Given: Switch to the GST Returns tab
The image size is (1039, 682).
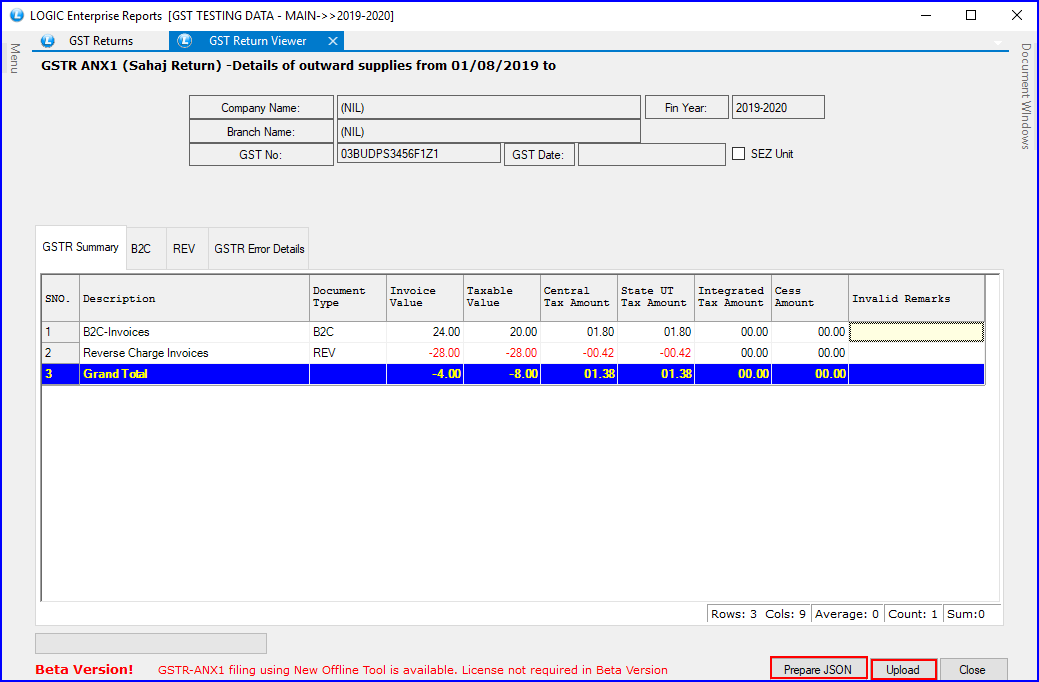Looking at the screenshot, I should (x=101, y=41).
